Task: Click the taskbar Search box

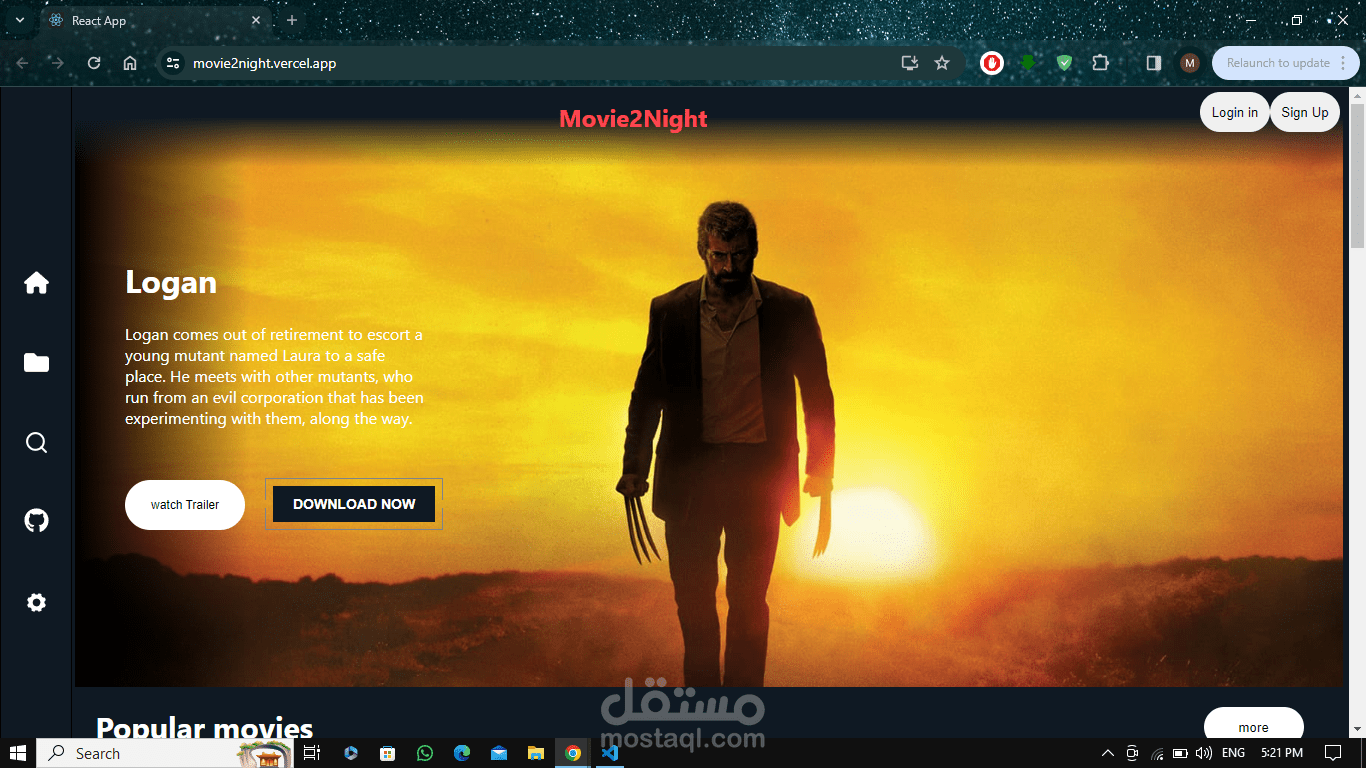Action: point(165,753)
